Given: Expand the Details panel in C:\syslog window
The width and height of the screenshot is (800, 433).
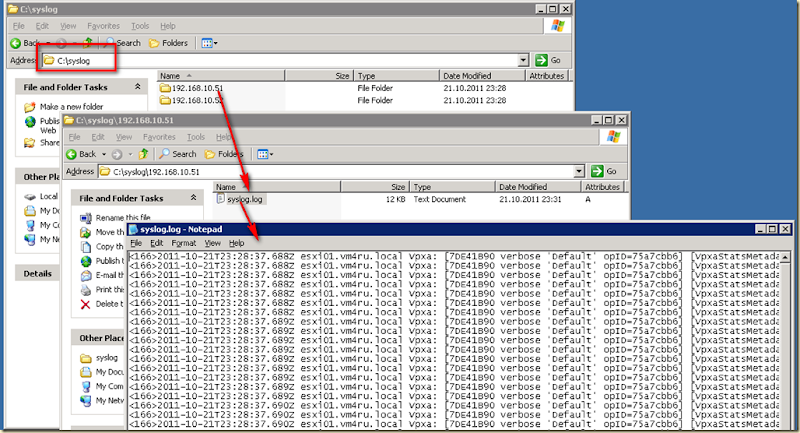Looking at the screenshot, I should point(38,274).
